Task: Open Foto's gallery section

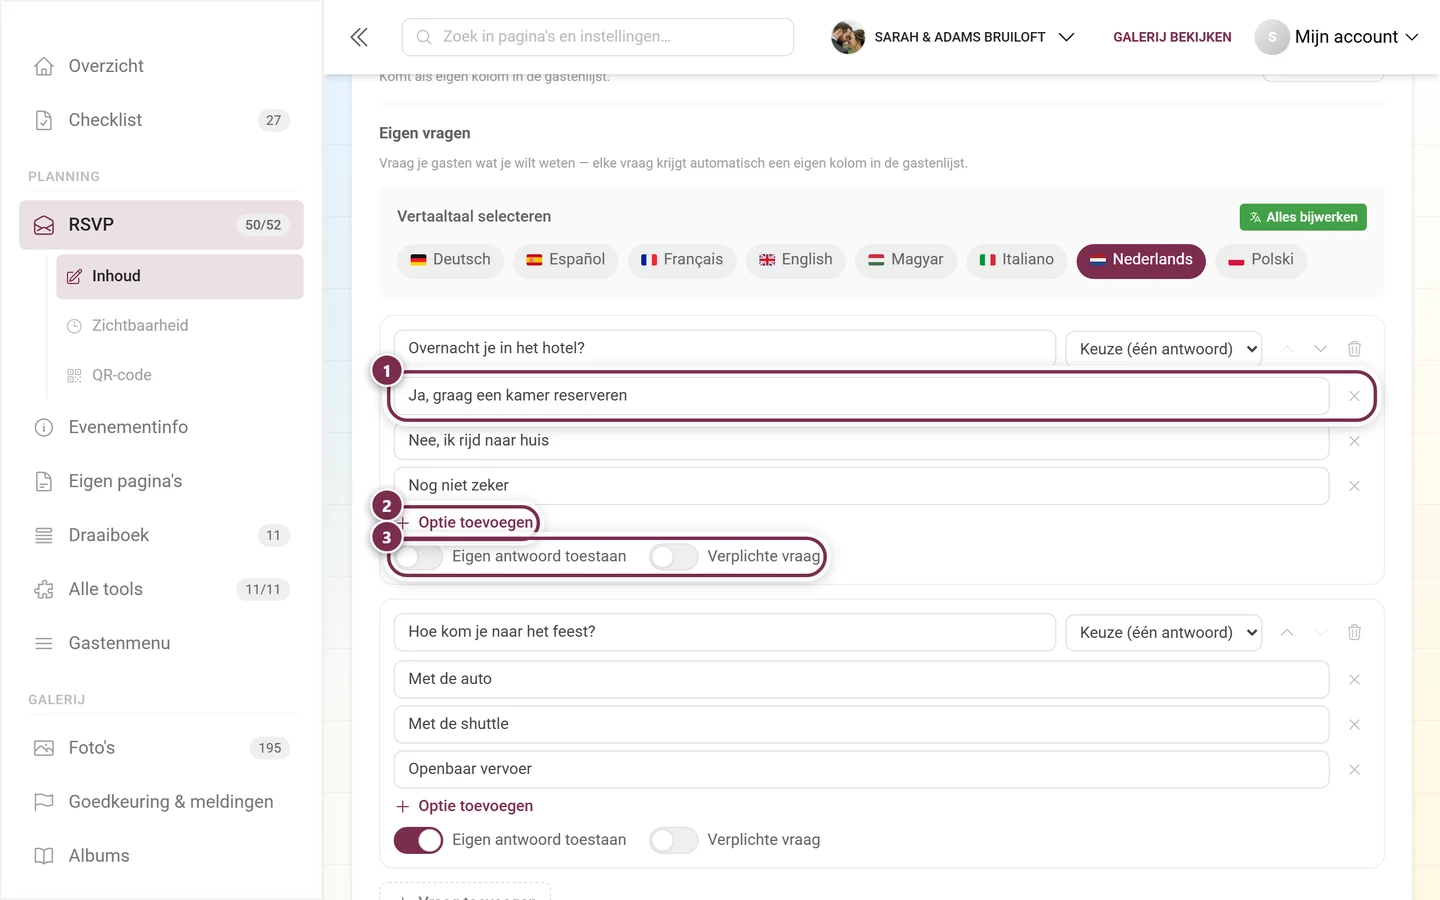Action: 161,748
